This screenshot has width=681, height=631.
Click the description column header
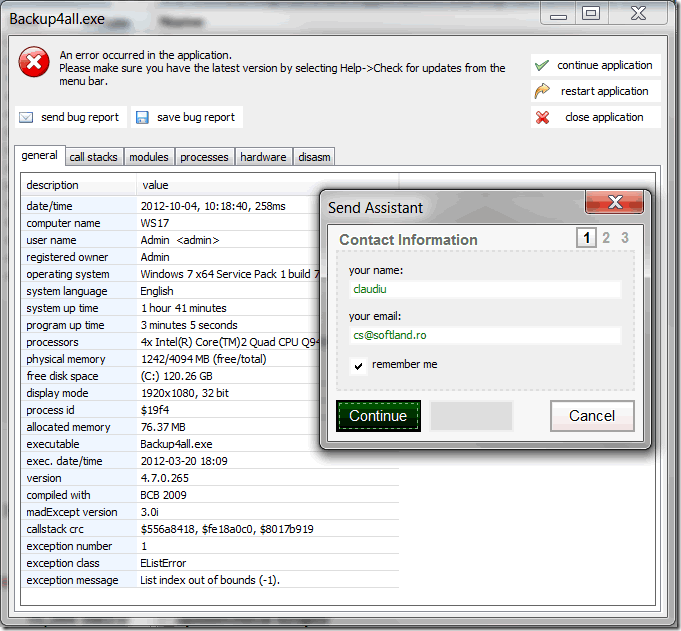(x=79, y=185)
